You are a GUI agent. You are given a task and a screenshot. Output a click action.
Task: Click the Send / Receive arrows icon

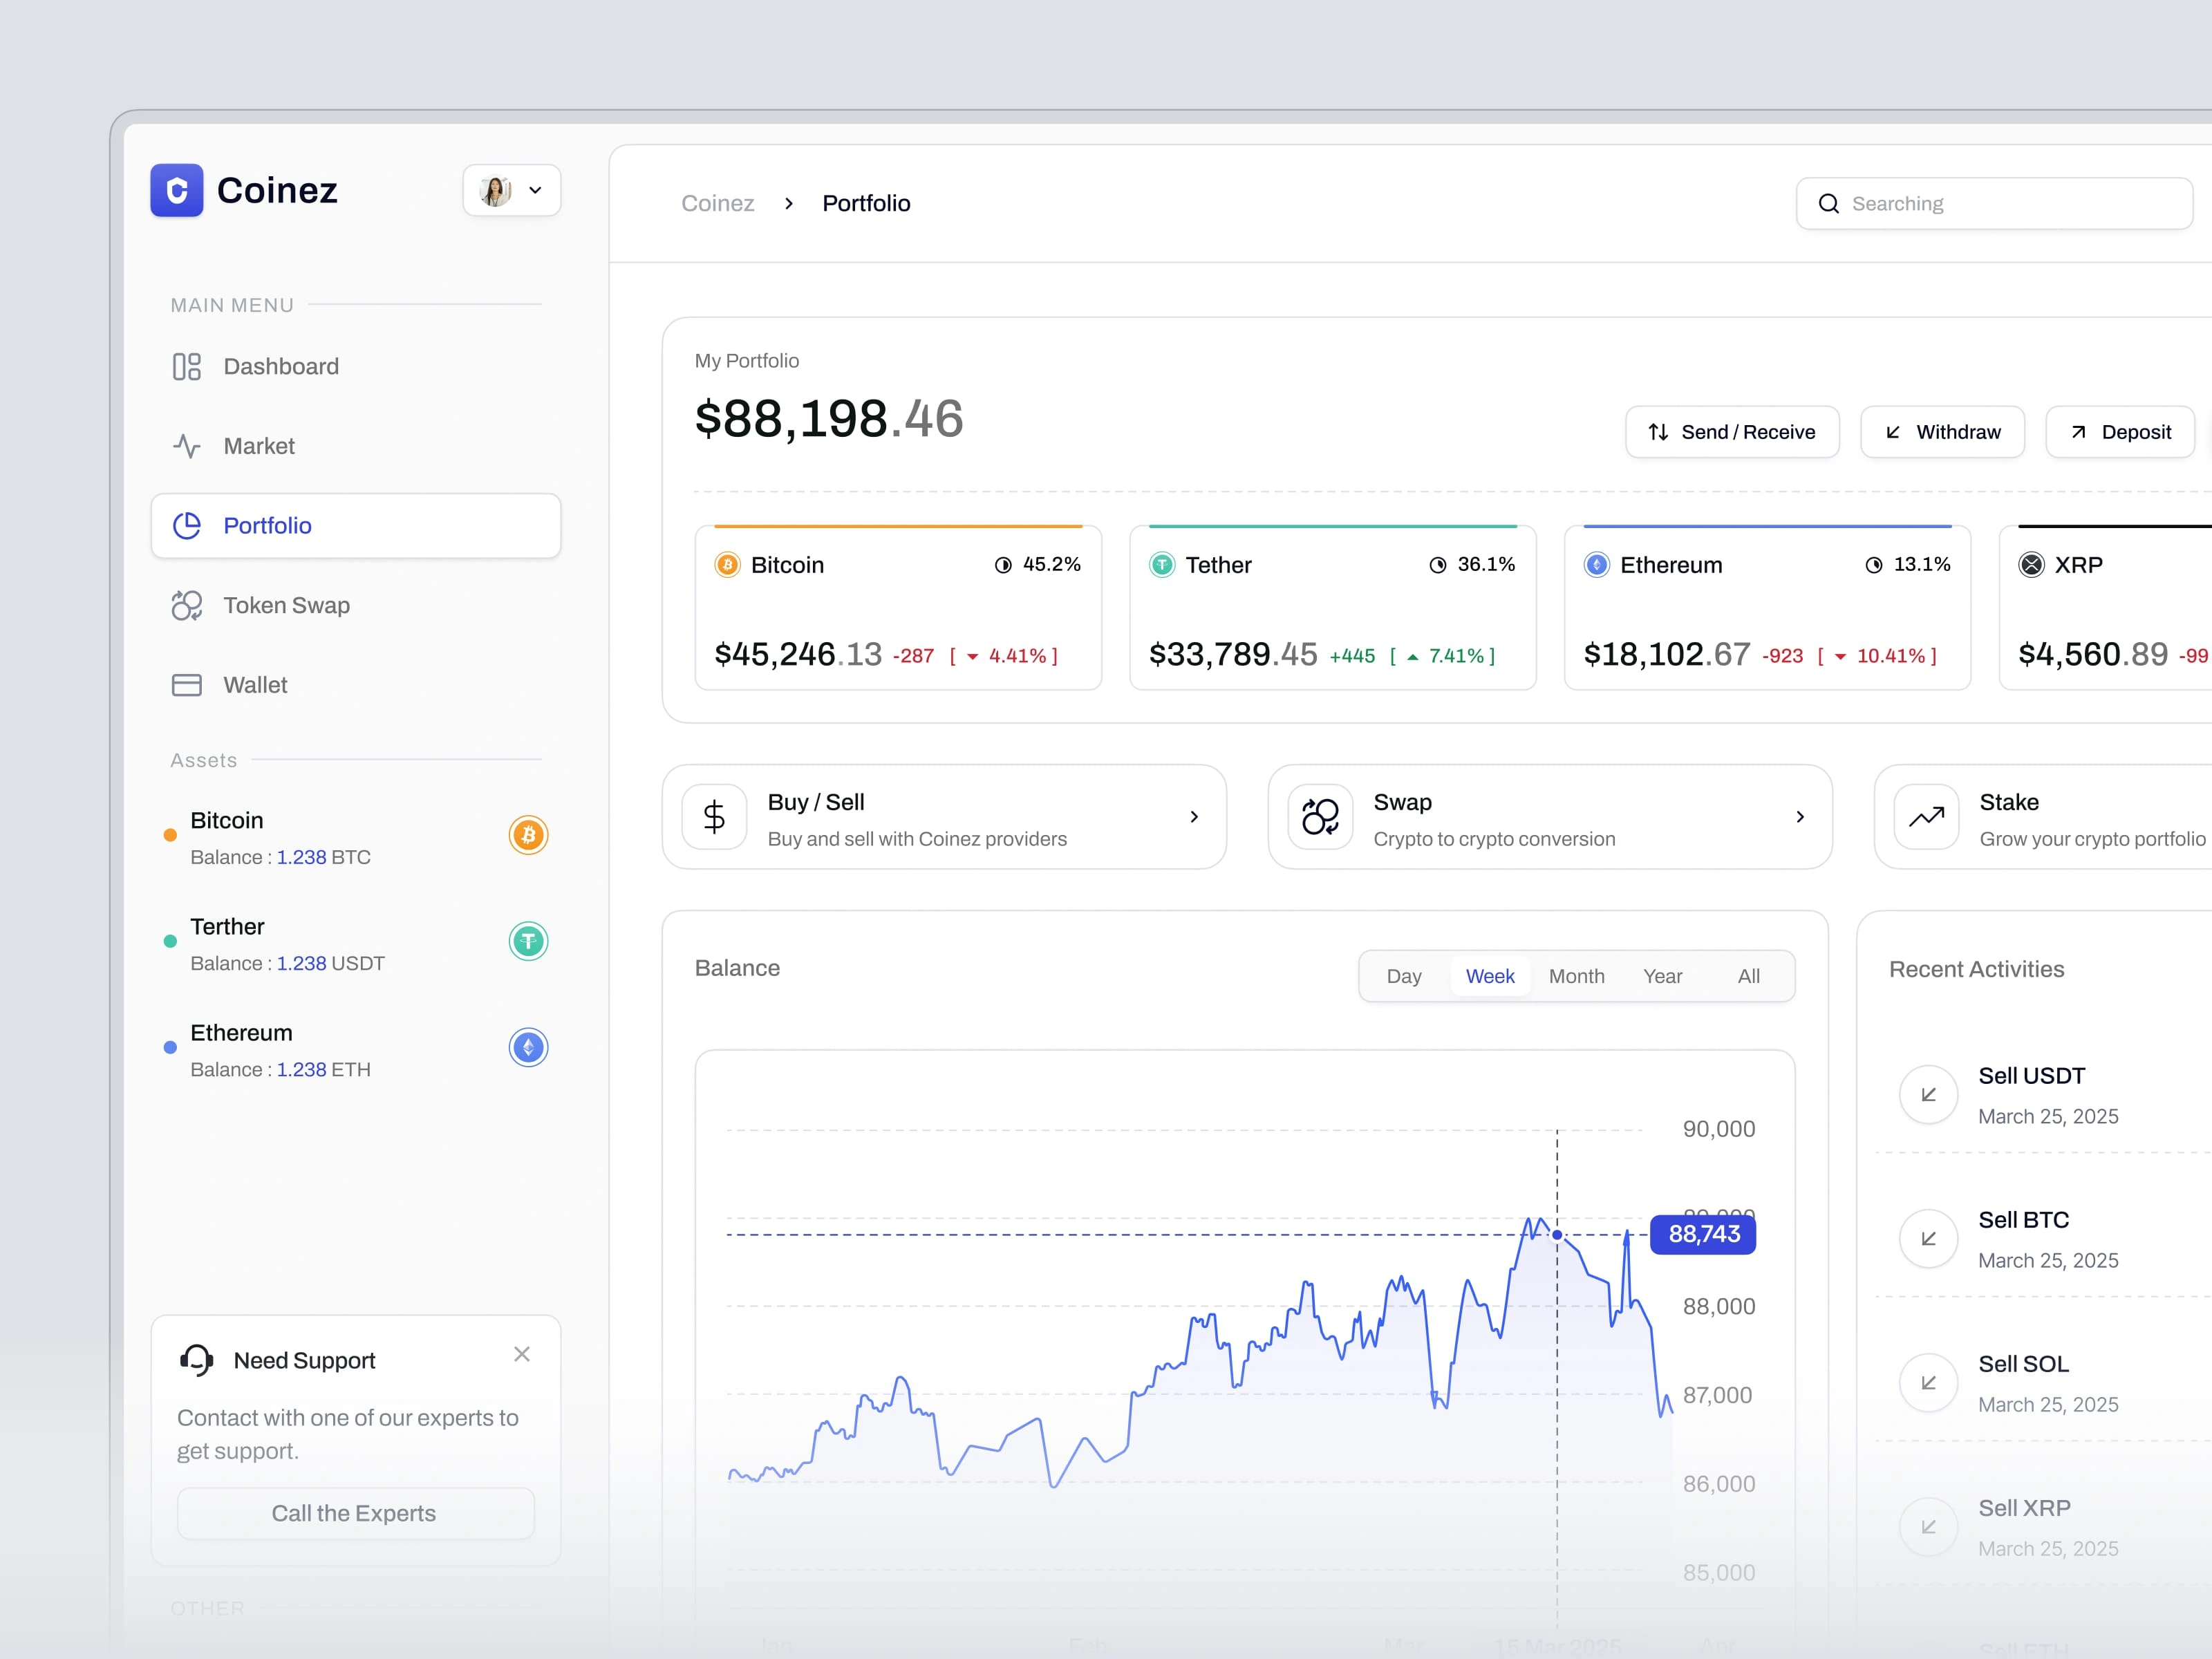[x=1658, y=432]
